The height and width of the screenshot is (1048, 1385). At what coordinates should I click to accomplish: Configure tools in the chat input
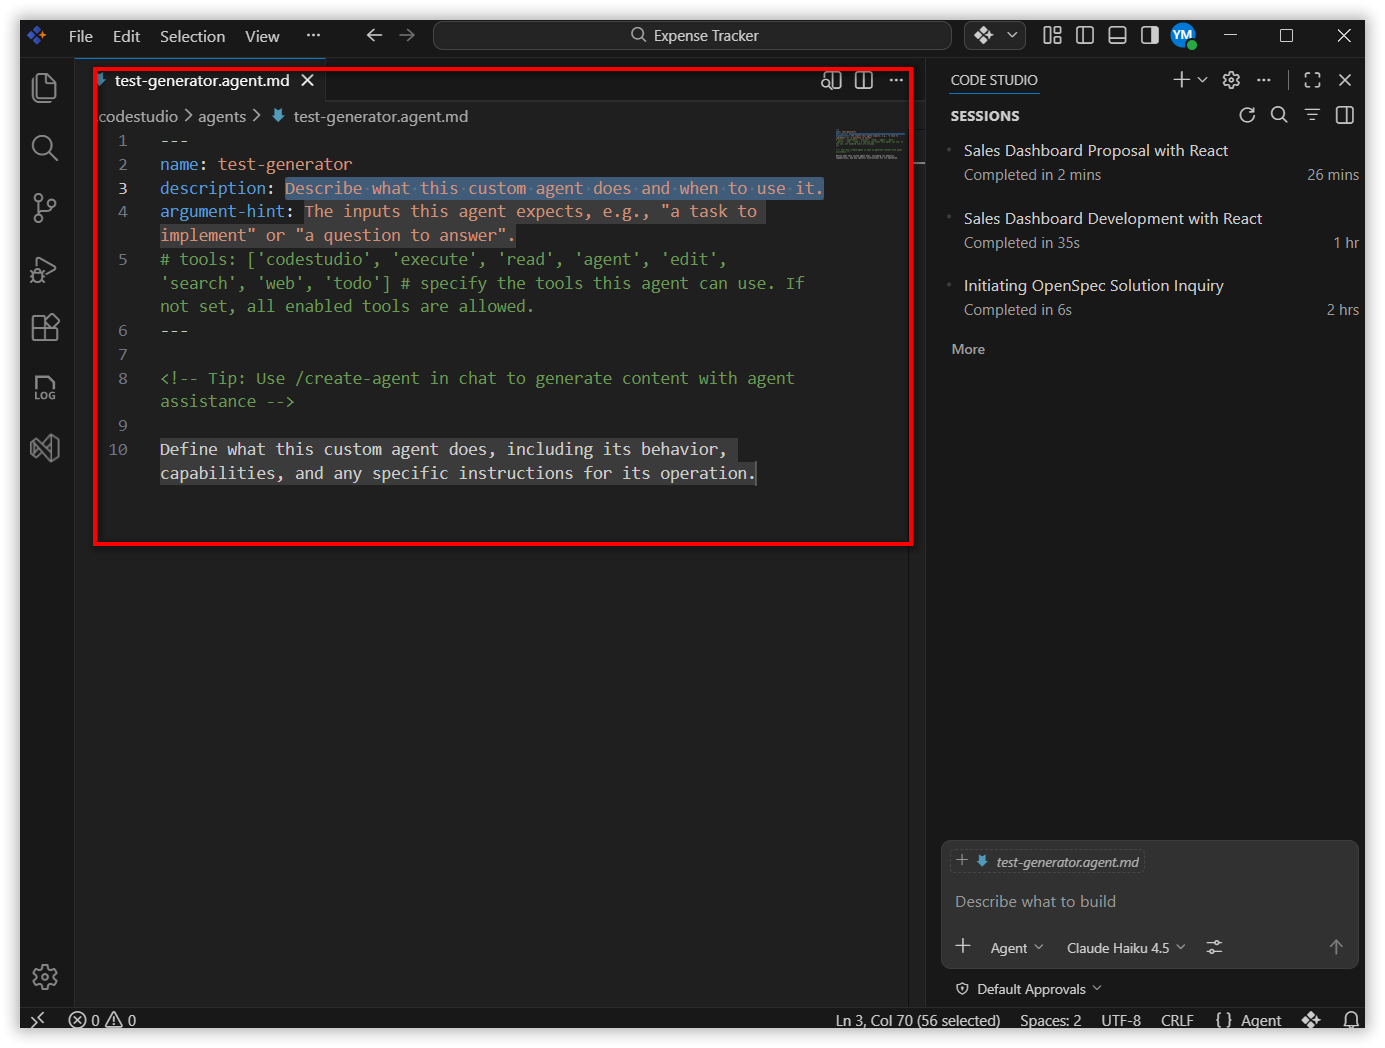click(x=1214, y=947)
